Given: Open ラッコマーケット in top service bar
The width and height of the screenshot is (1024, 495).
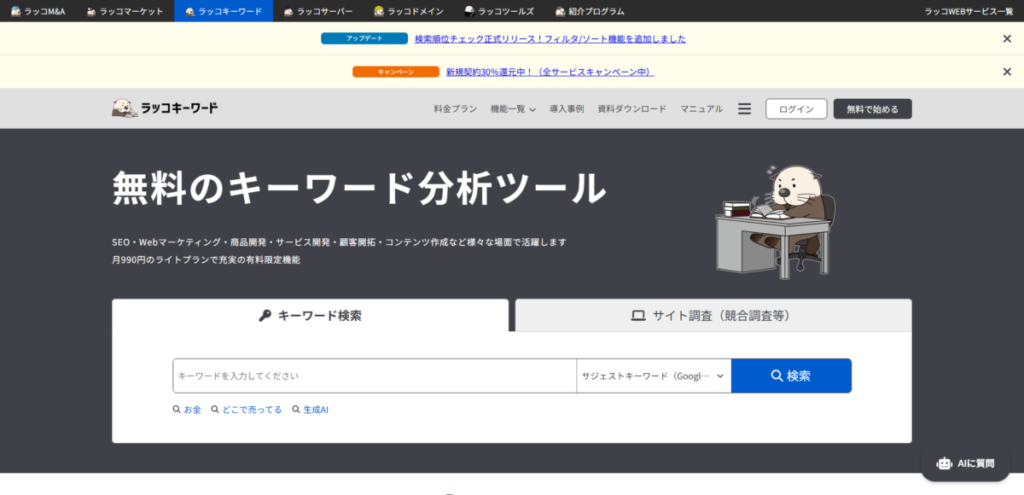Looking at the screenshot, I should 125,11.
